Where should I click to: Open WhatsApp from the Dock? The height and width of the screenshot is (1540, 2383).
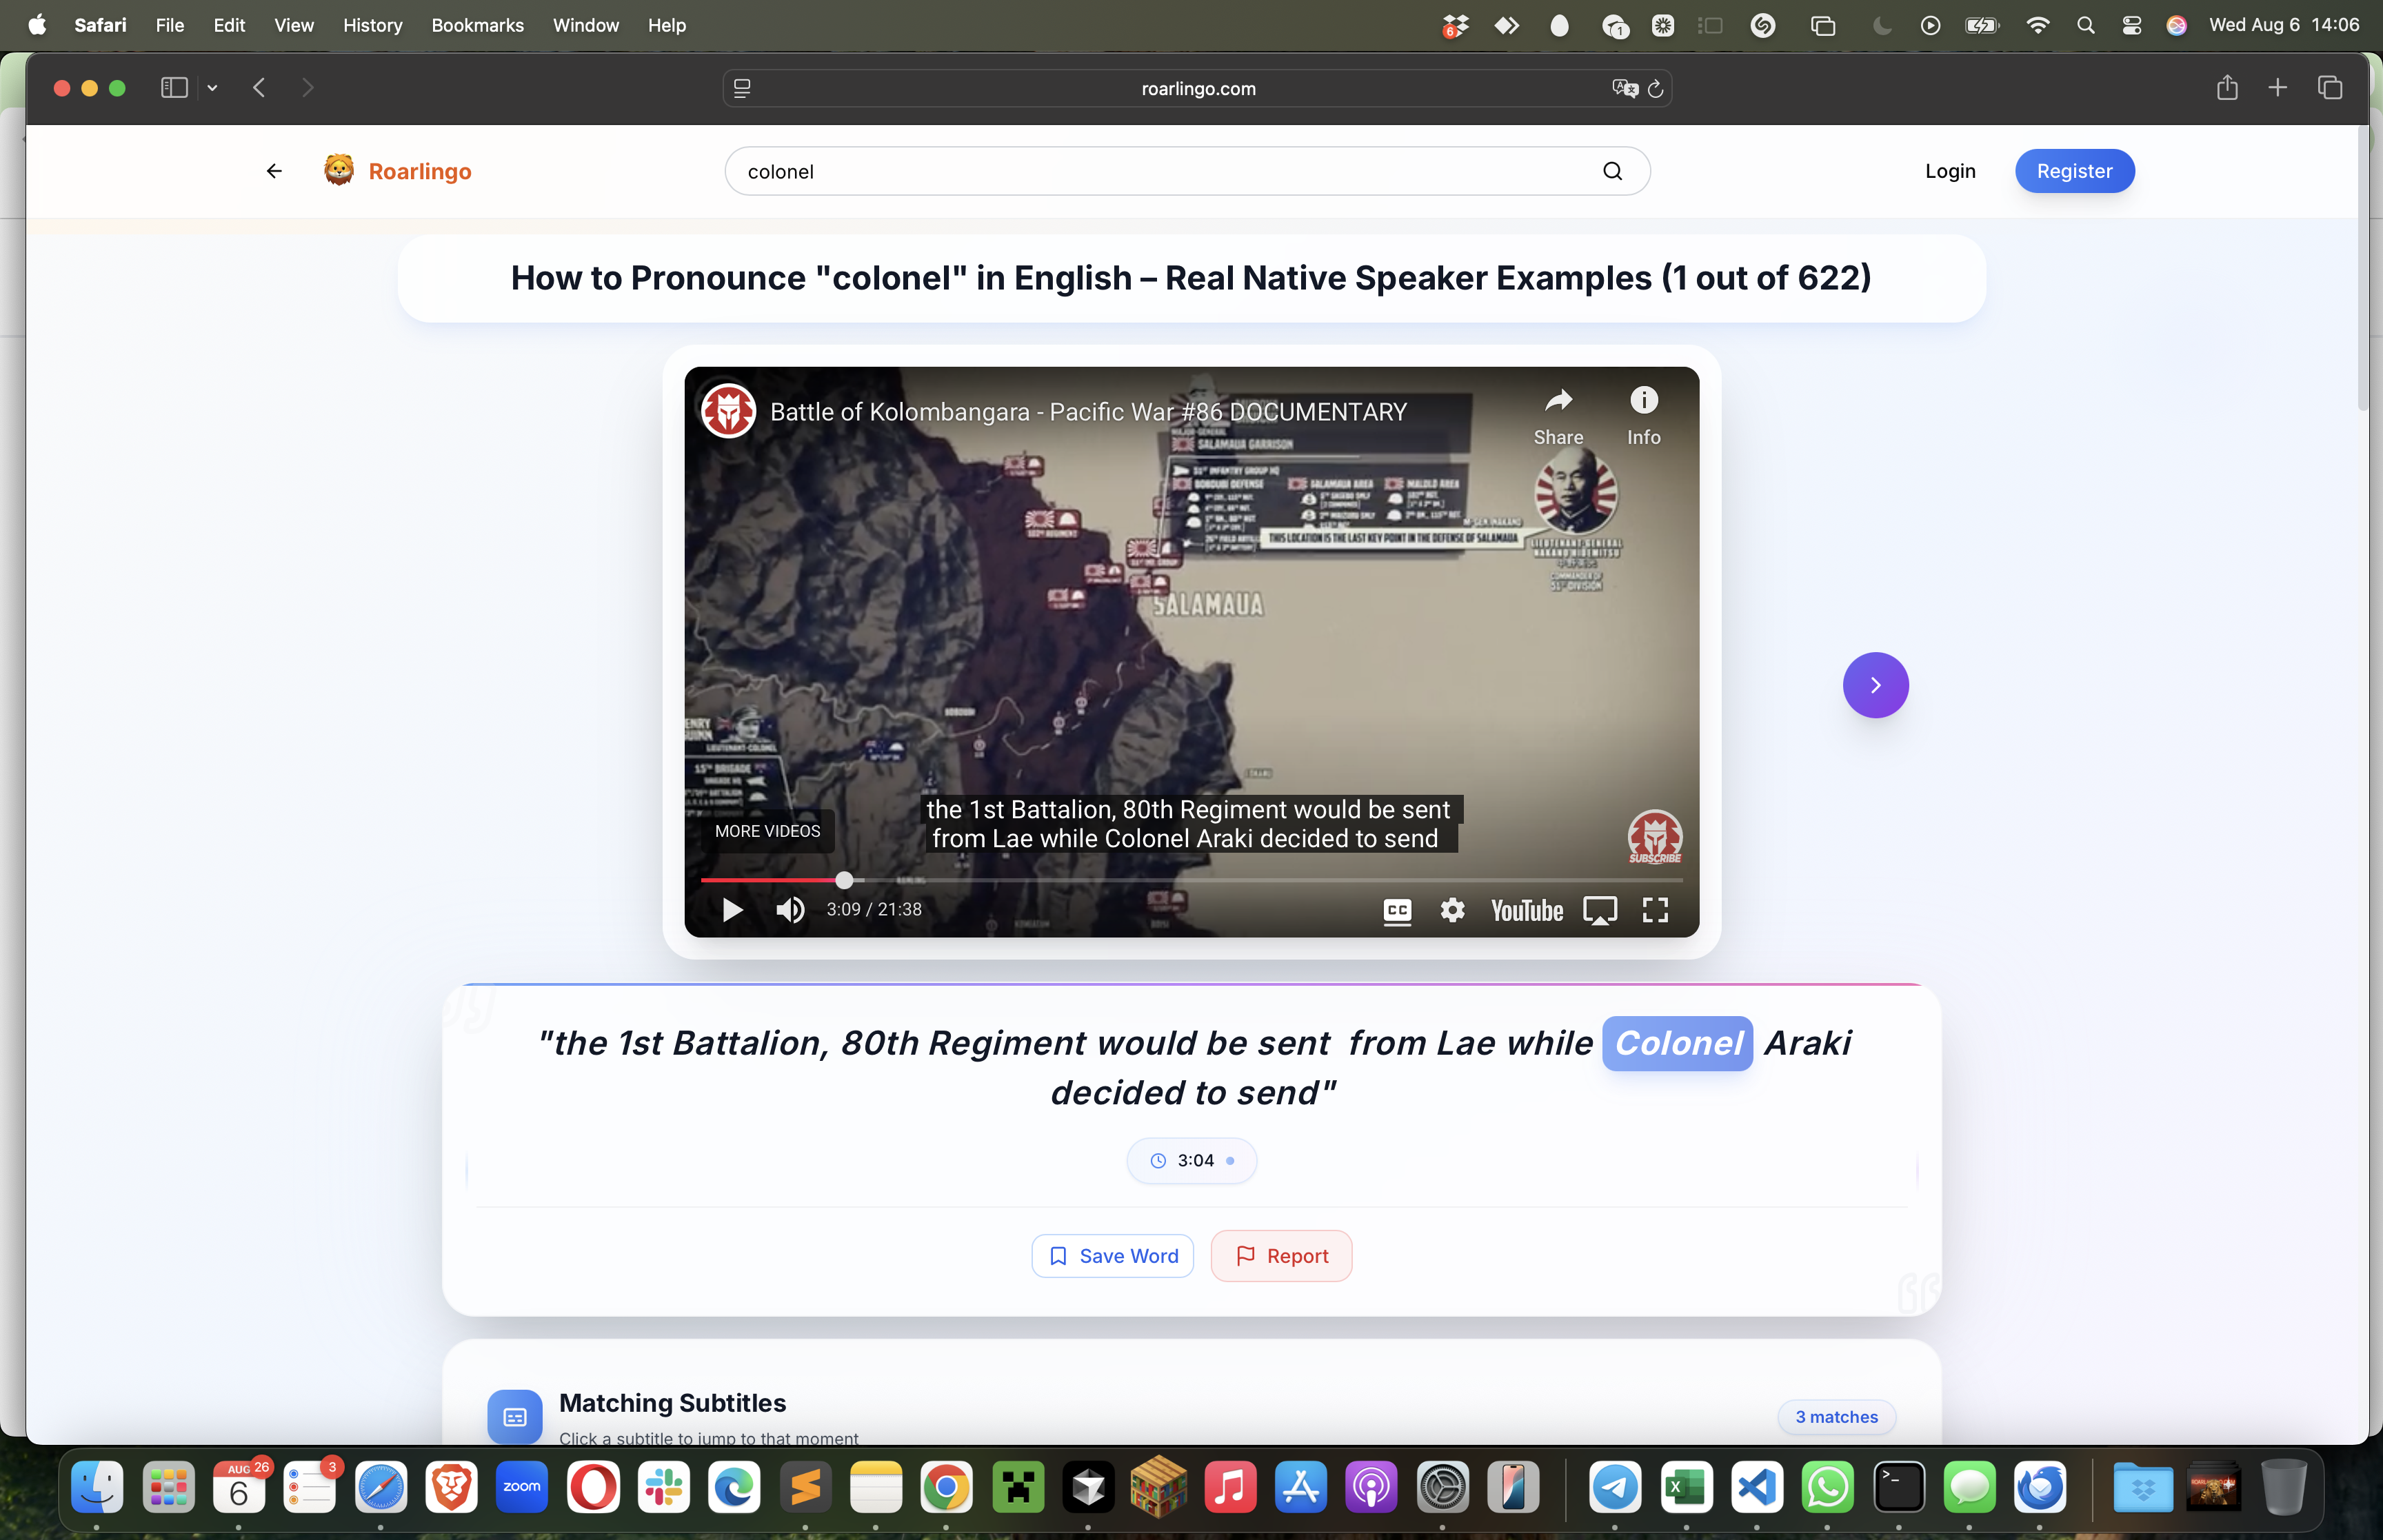[x=1827, y=1488]
